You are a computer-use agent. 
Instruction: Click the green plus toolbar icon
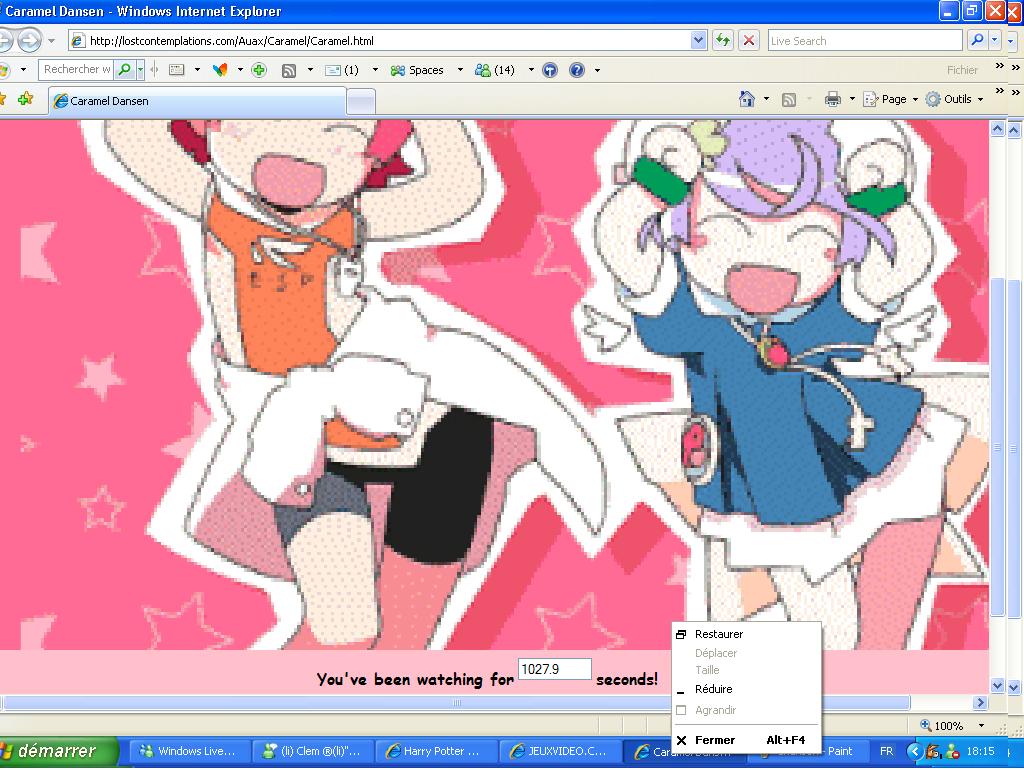259,70
